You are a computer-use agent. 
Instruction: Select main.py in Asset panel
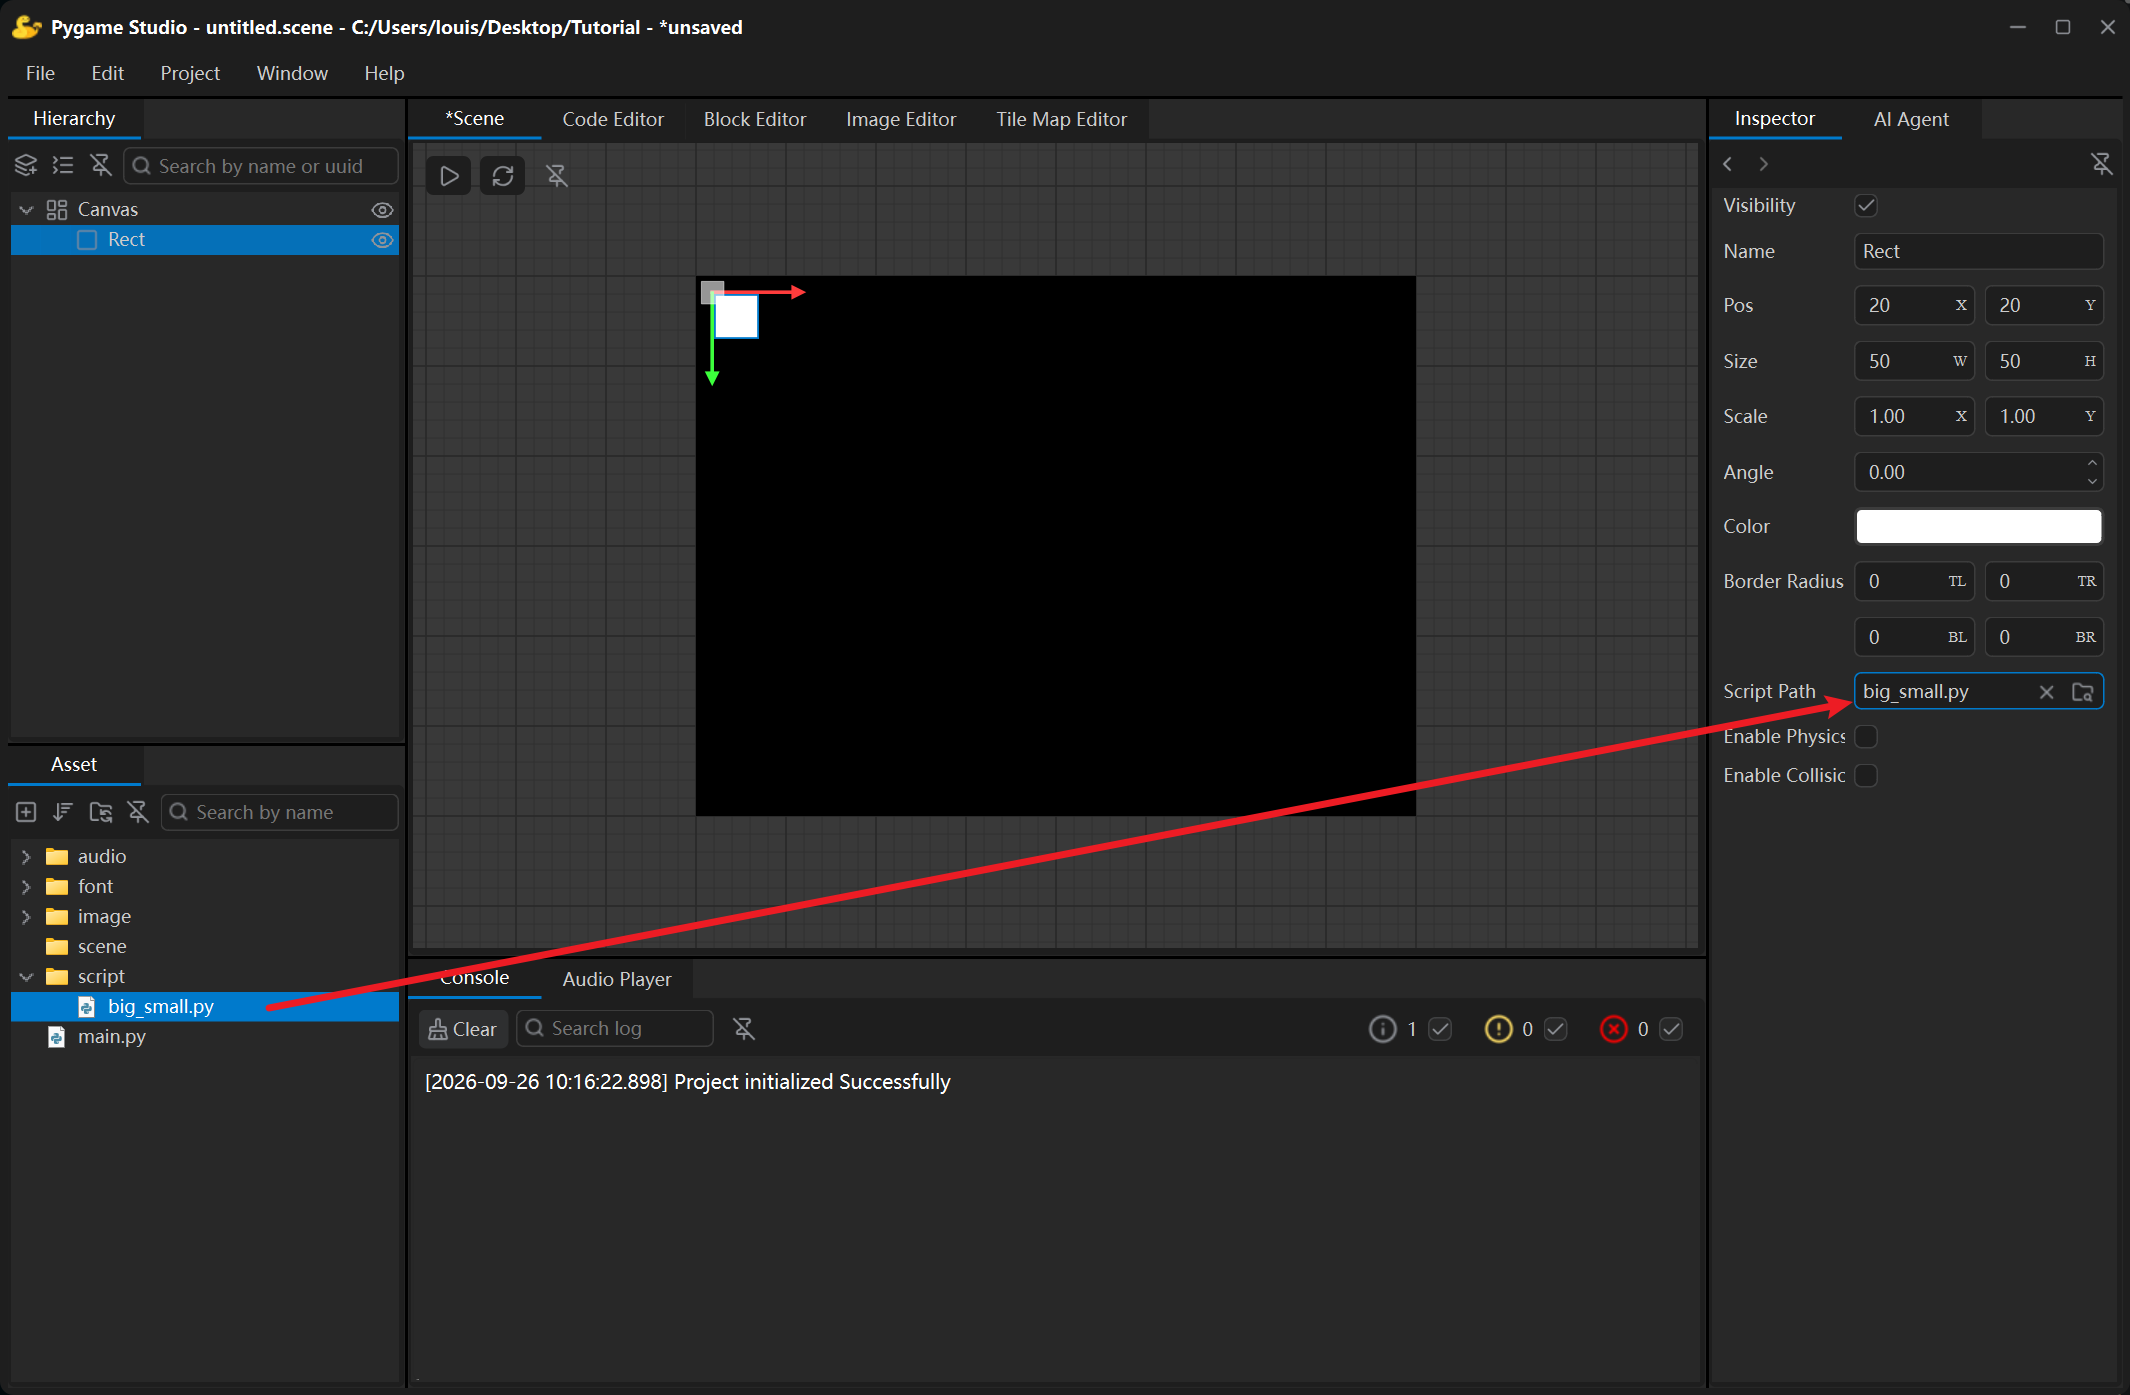[112, 1037]
